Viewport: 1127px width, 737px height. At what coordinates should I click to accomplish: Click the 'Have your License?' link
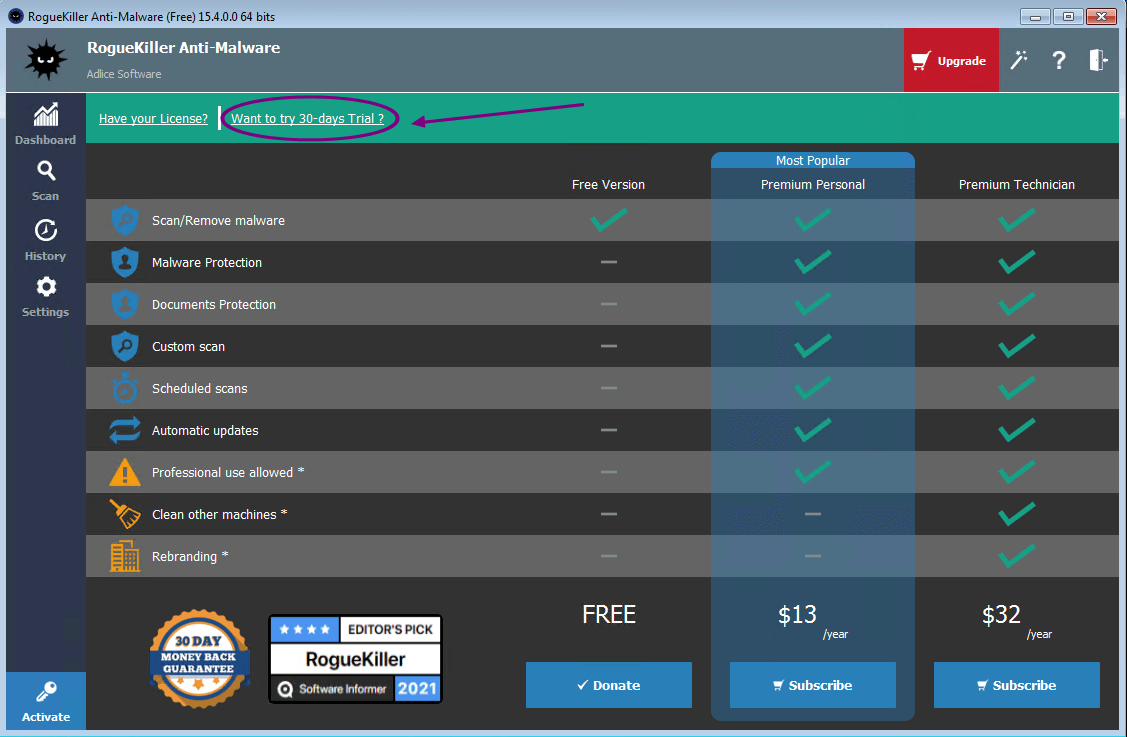153,119
